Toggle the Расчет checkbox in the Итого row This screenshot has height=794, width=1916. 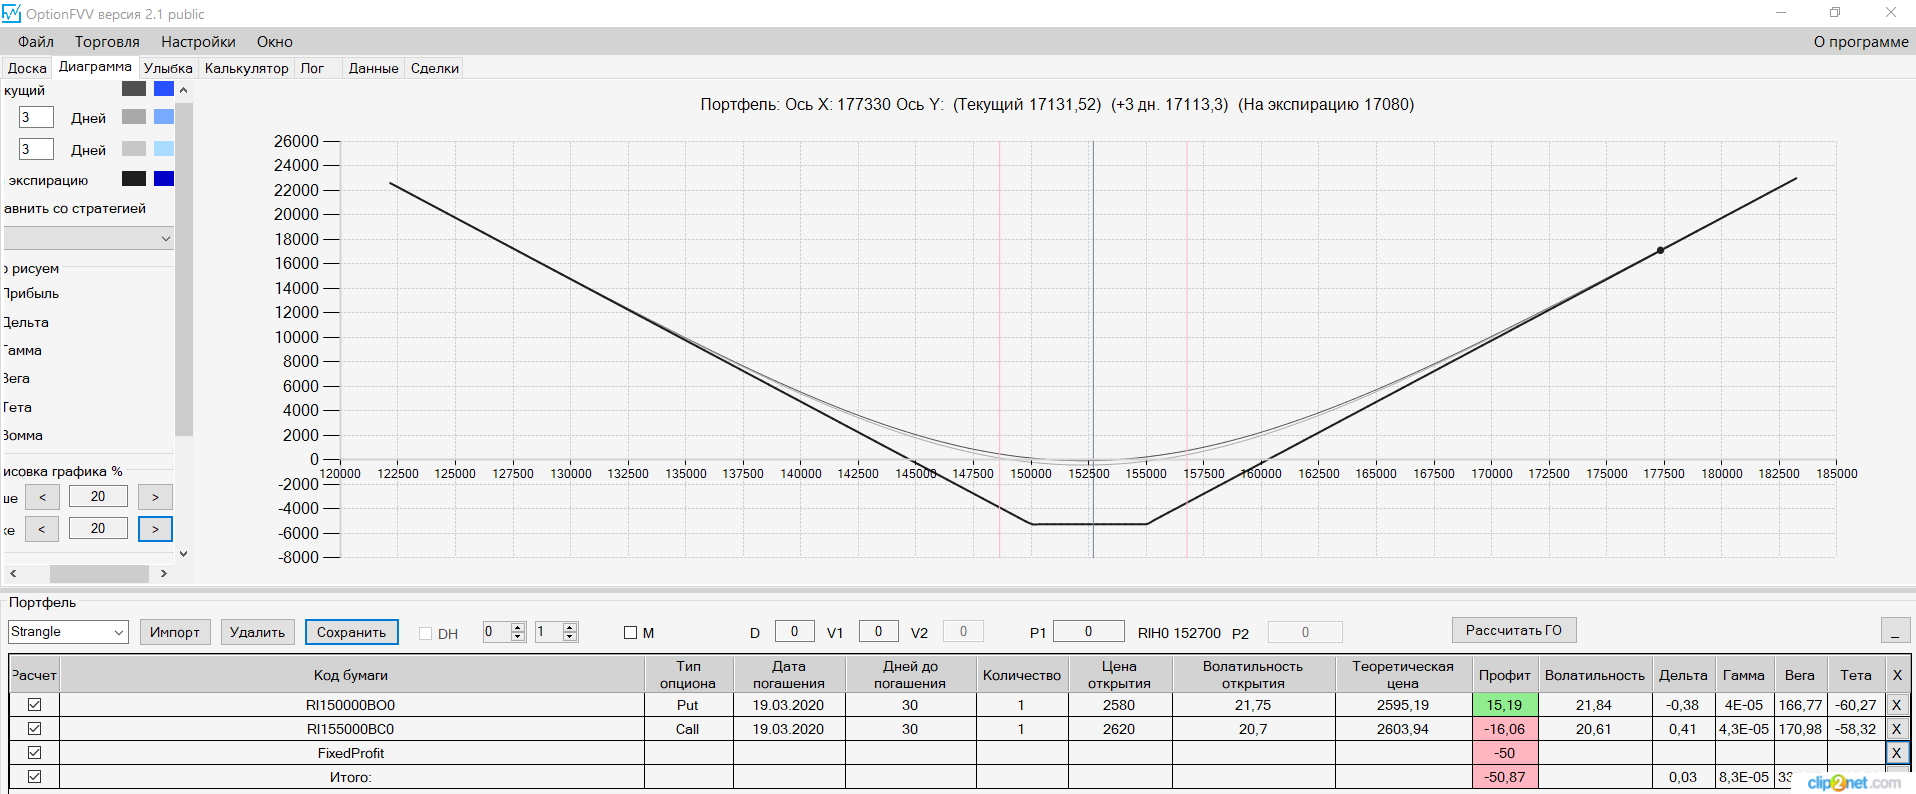click(34, 777)
